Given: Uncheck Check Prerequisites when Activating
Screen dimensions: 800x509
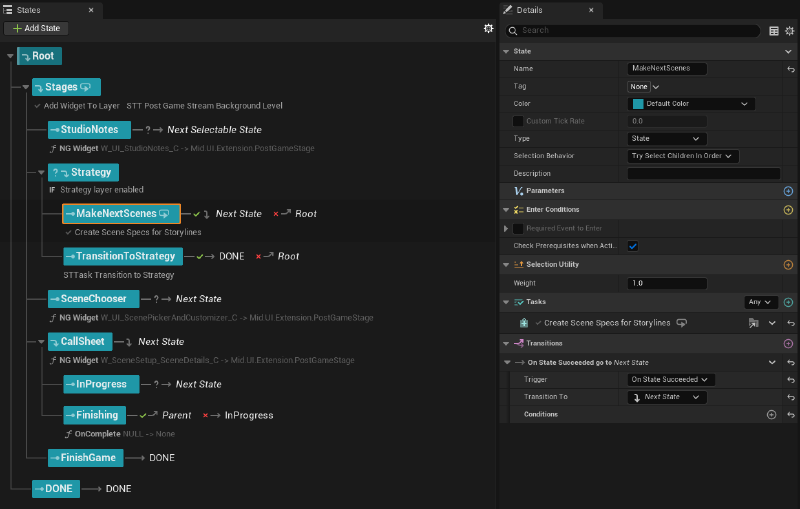Looking at the screenshot, I should tap(633, 246).
